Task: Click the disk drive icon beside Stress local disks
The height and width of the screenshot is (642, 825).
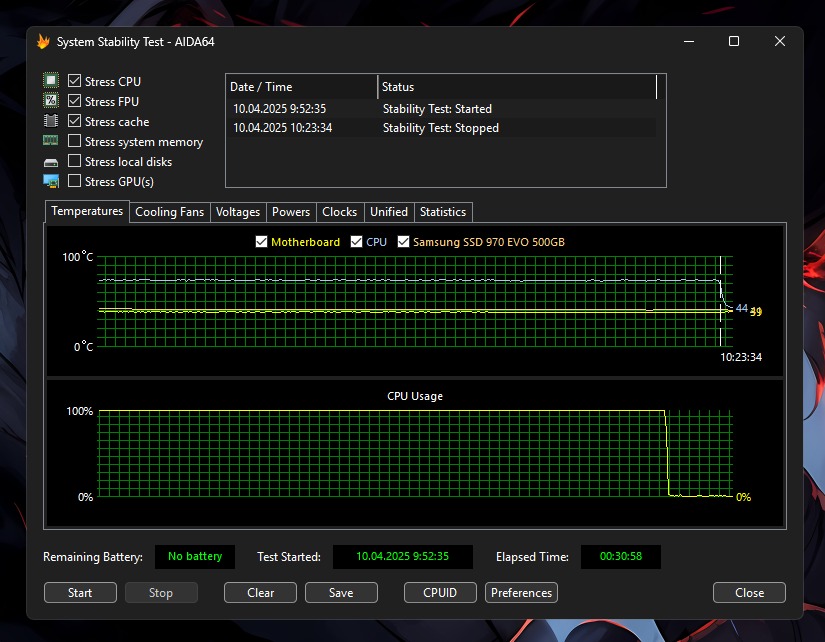Action: coord(51,163)
